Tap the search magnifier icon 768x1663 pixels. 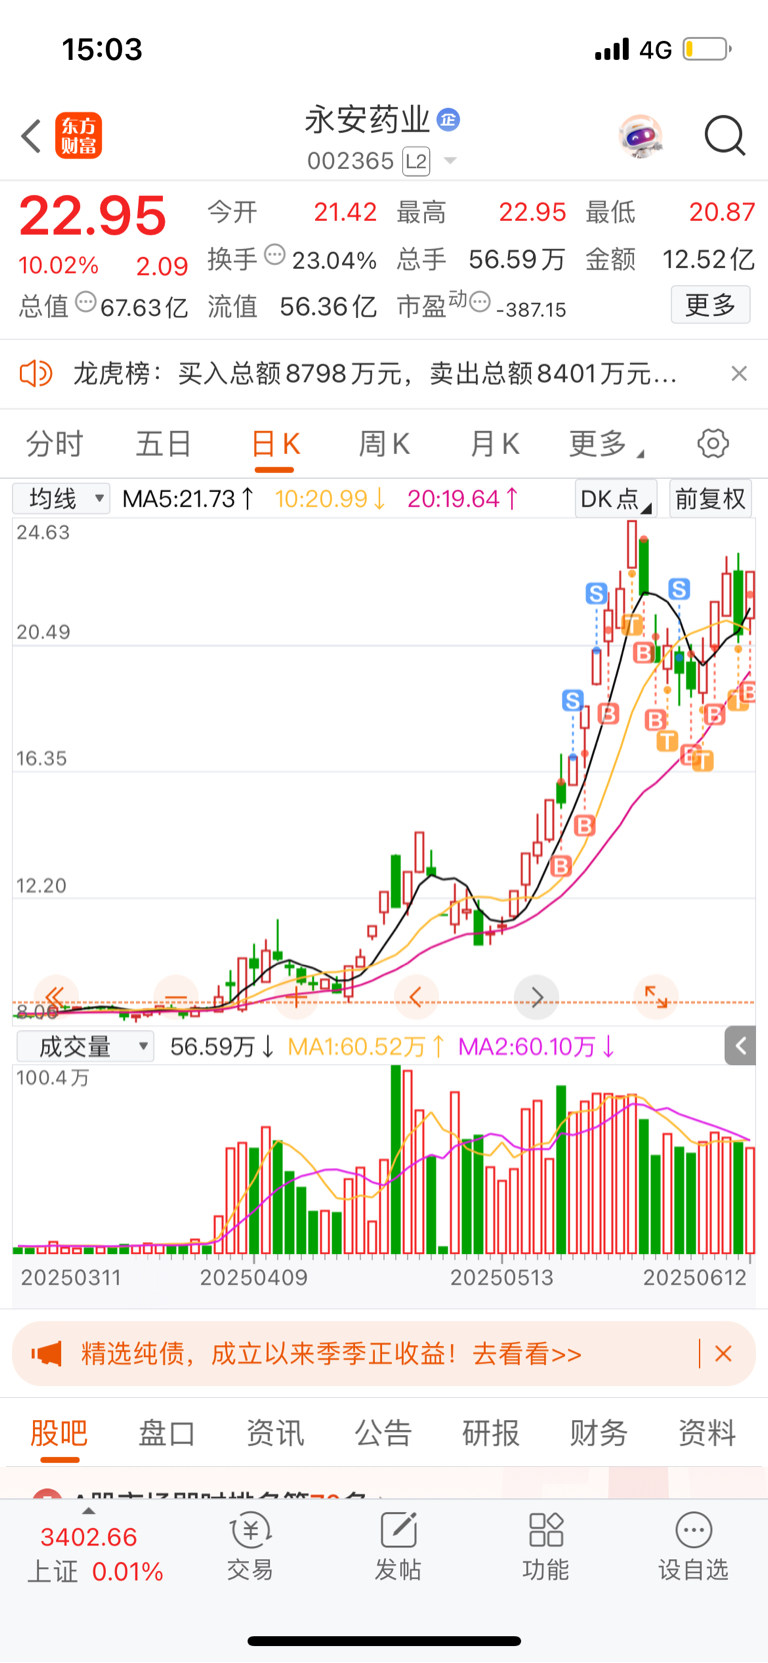pyautogui.click(x=725, y=136)
